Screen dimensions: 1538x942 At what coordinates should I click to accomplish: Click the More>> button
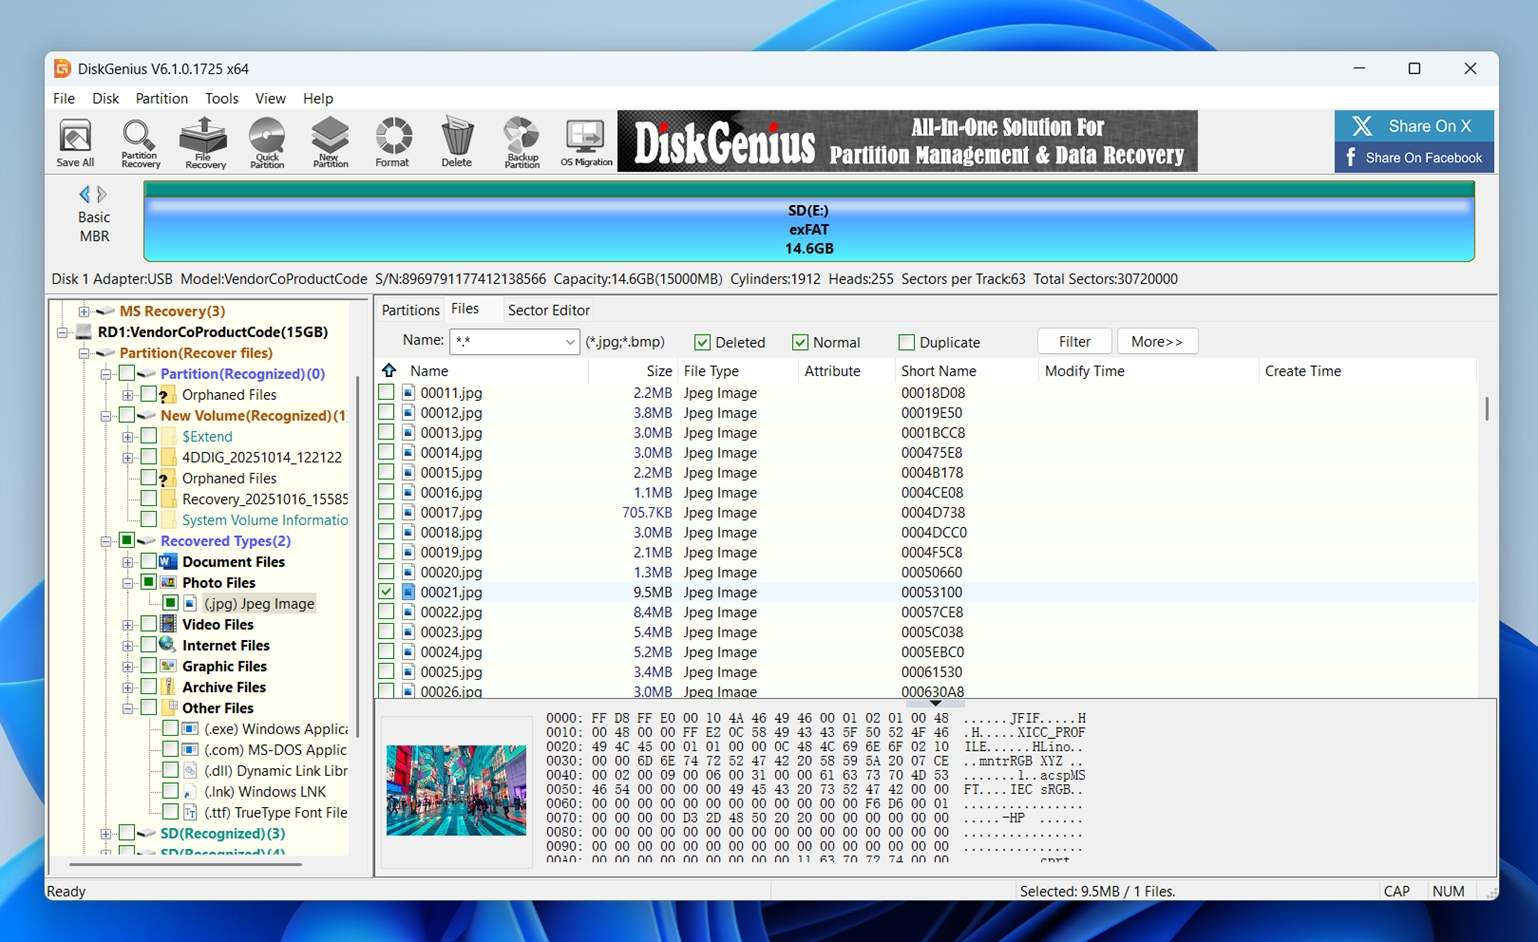tap(1156, 341)
